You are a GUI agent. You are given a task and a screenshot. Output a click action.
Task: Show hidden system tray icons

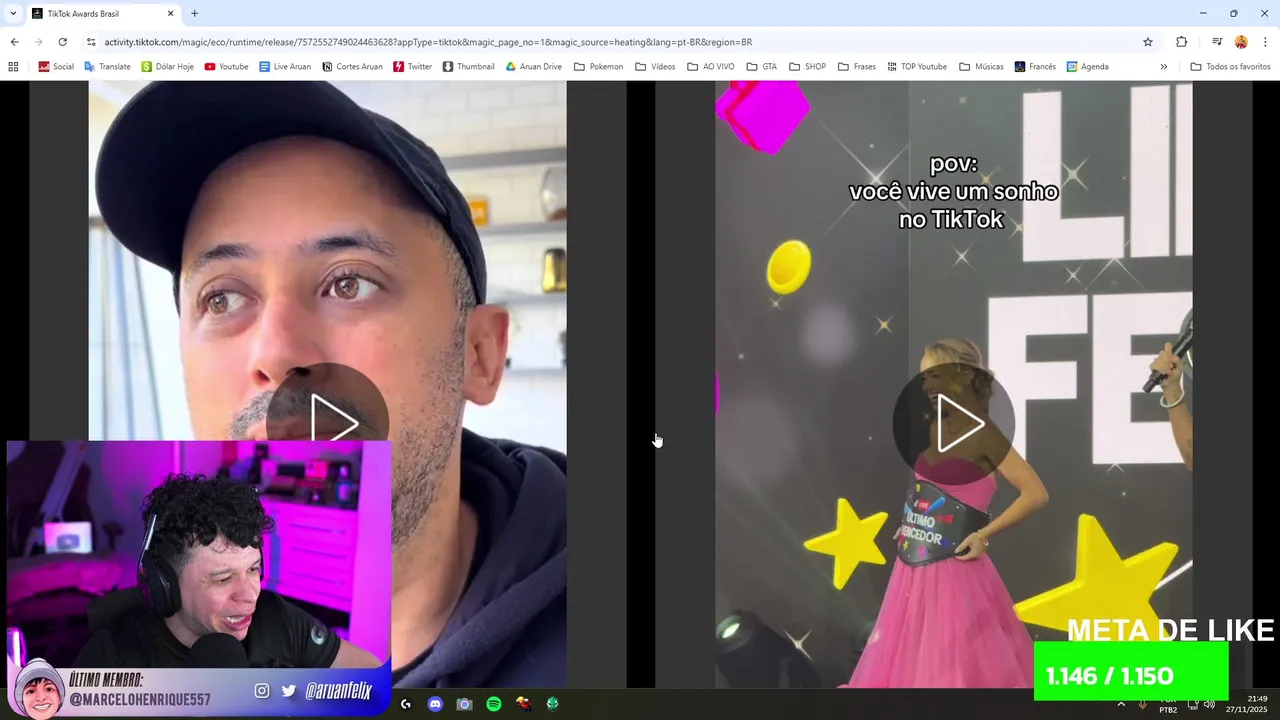[x=1121, y=704]
